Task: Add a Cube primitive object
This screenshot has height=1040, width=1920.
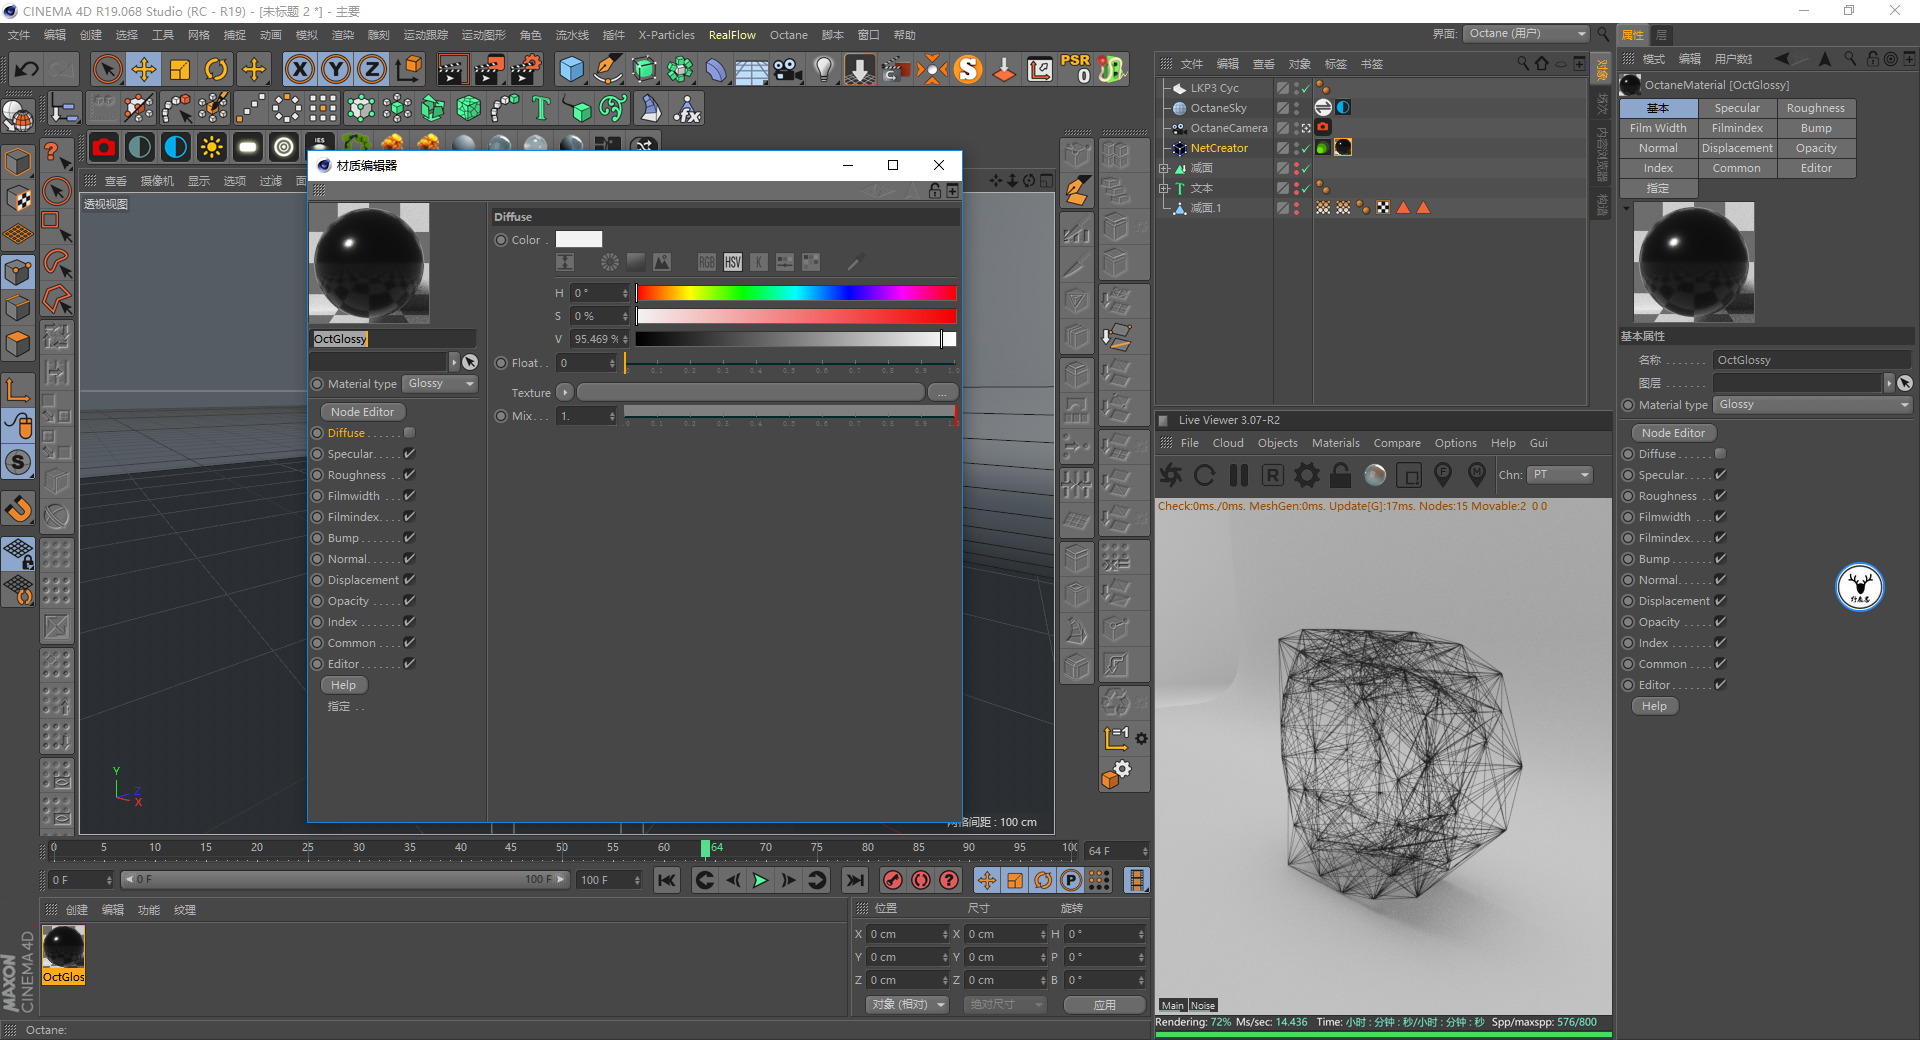Action: coord(571,69)
